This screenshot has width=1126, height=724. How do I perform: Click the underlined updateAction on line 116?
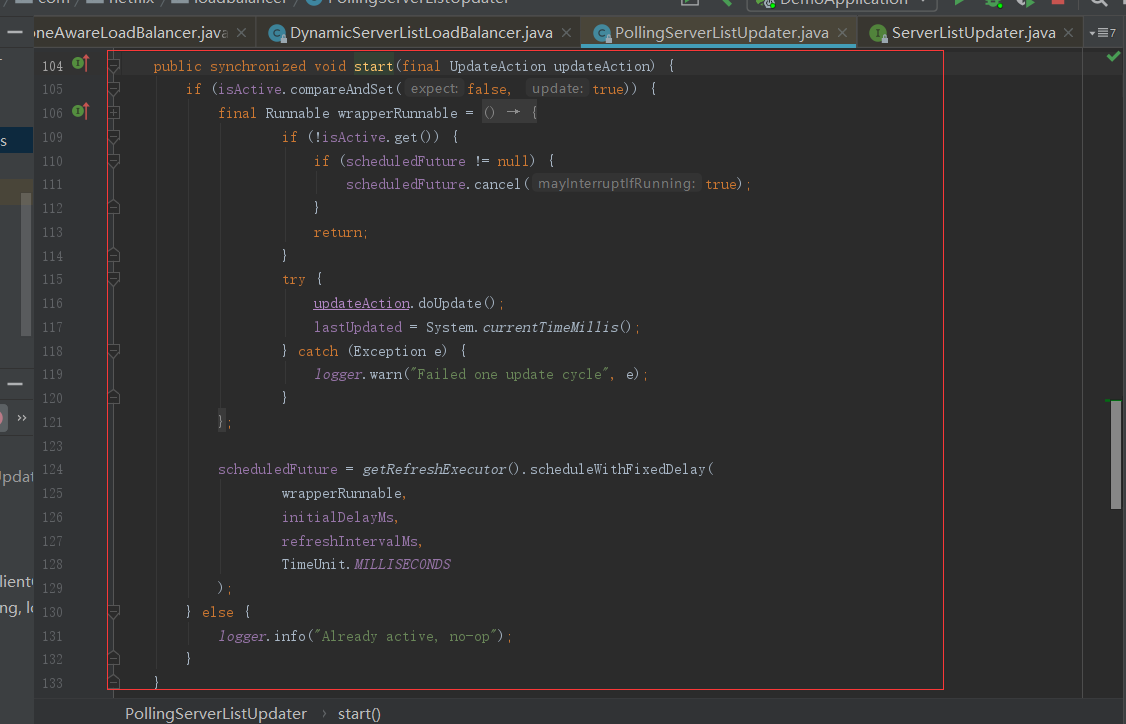[362, 303]
